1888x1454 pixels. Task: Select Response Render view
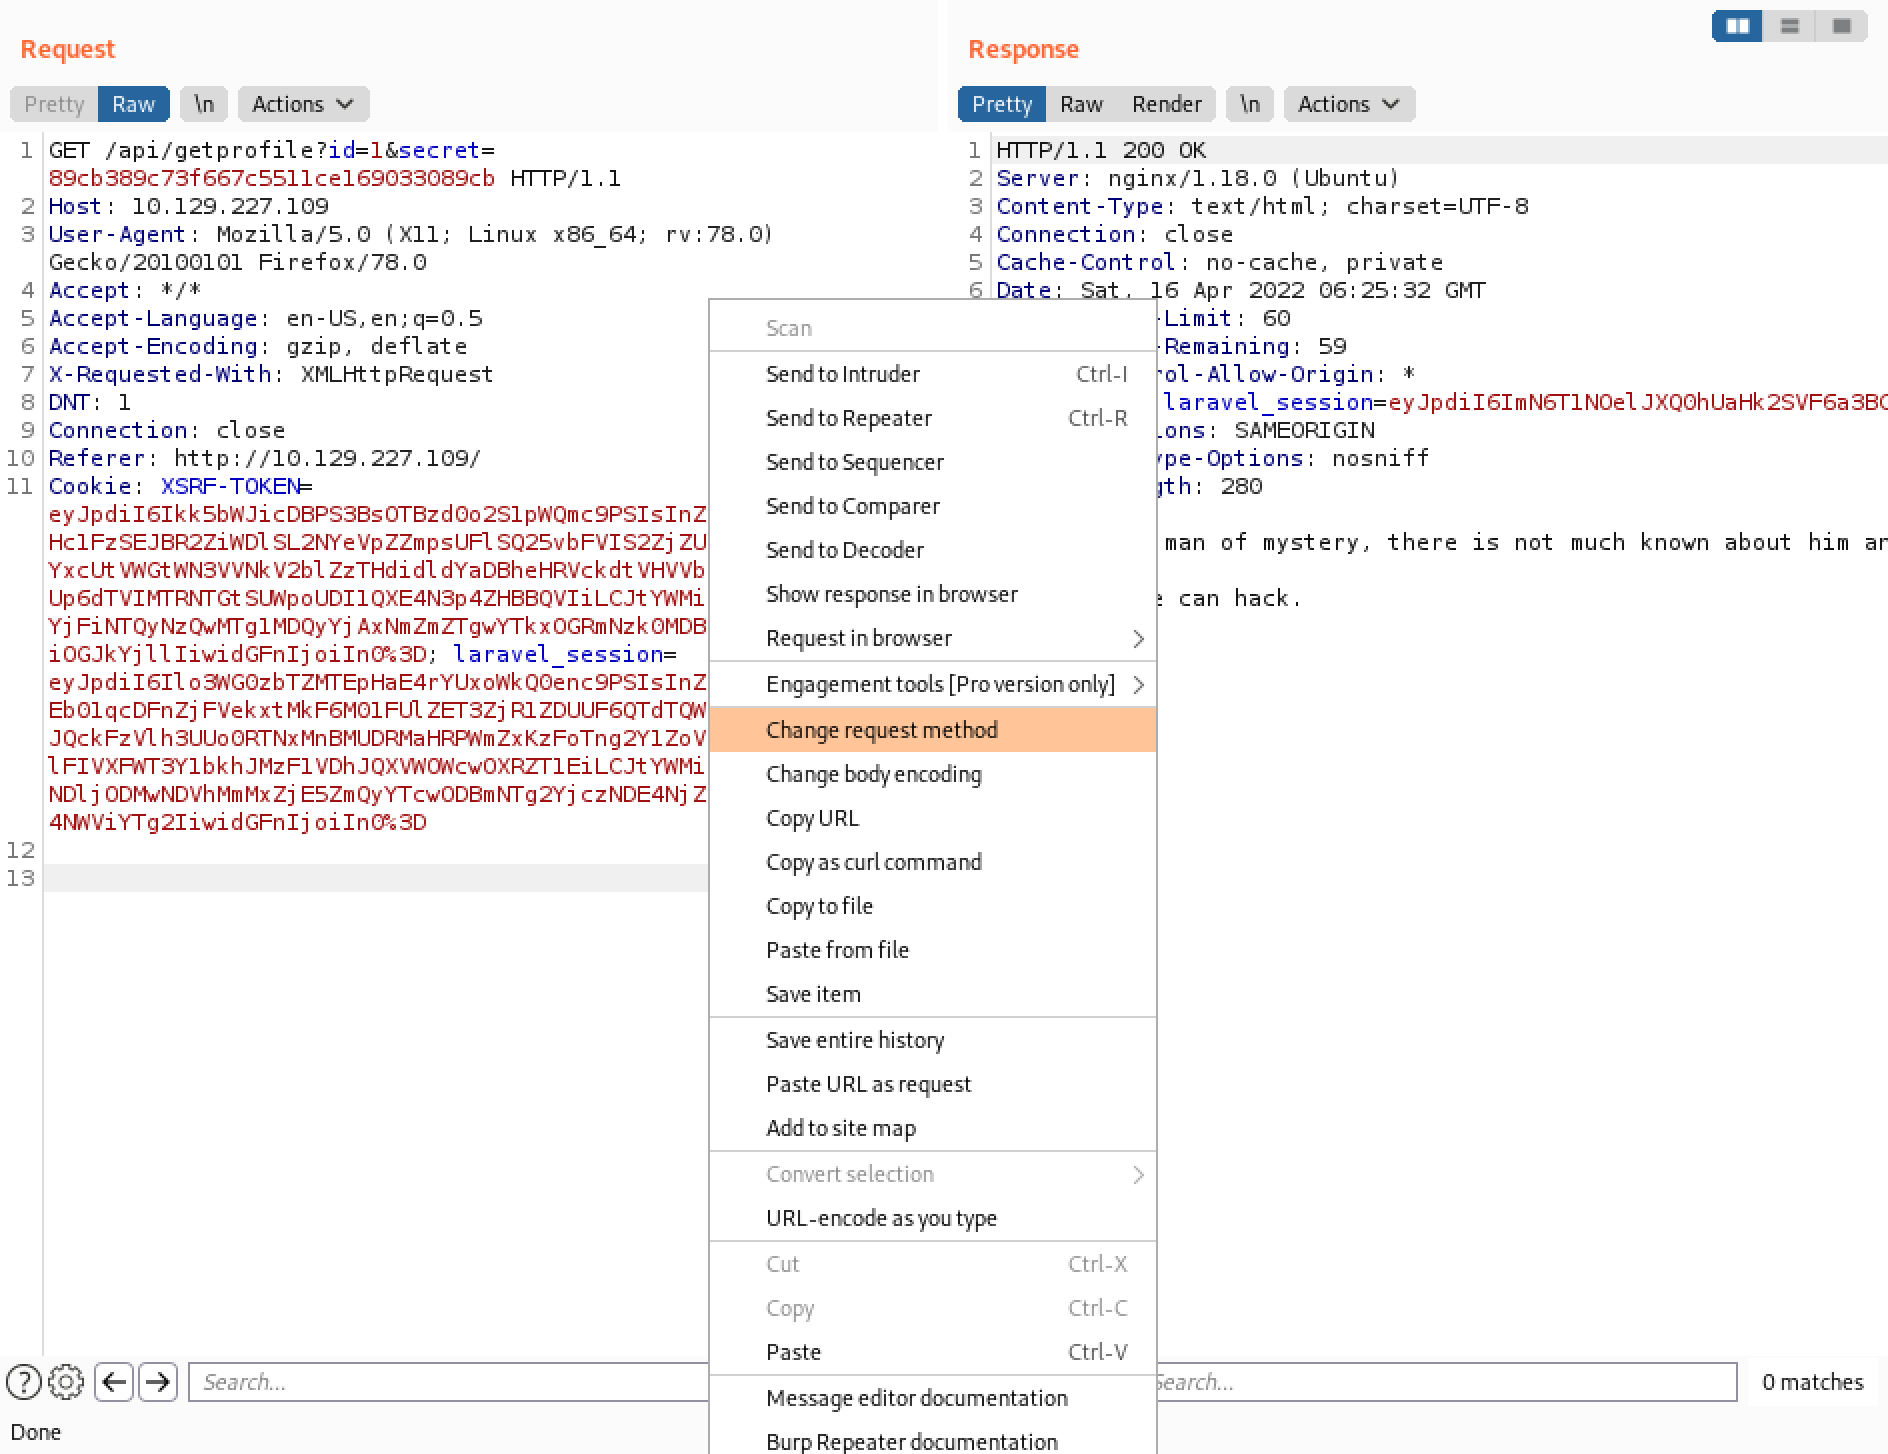click(1166, 104)
